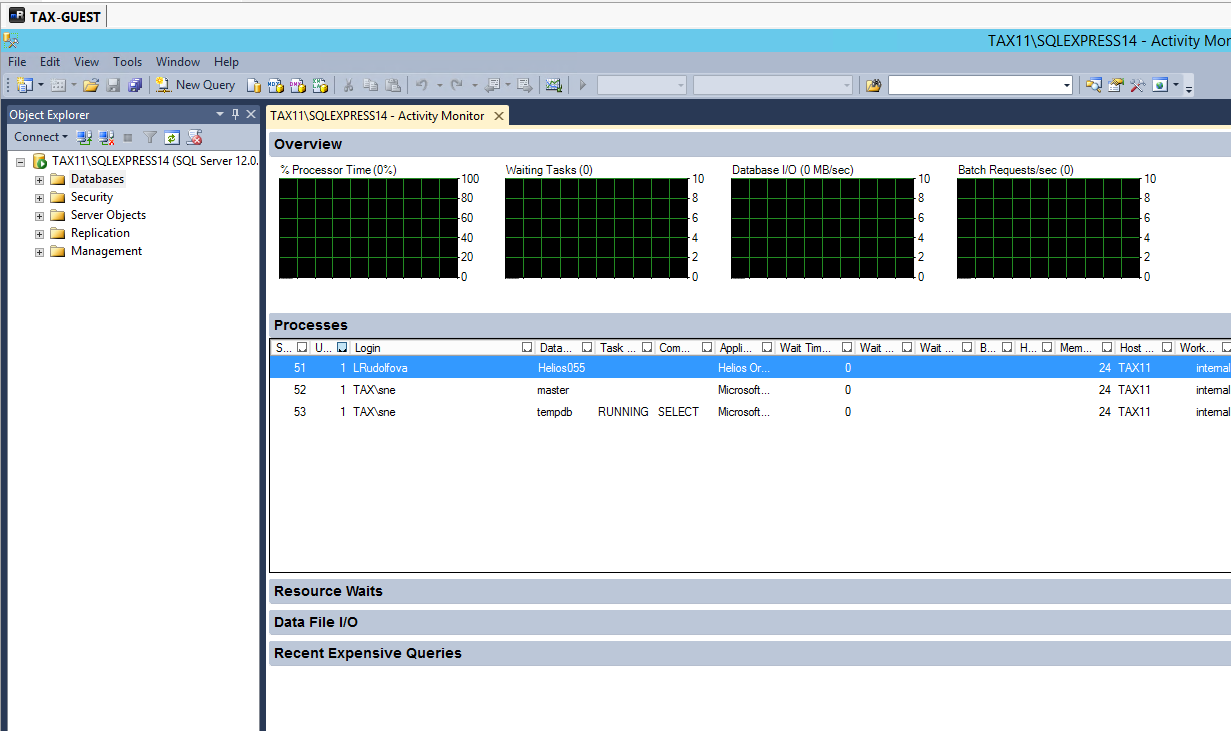Click the Open File folder icon
1231x731 pixels.
[x=91, y=85]
